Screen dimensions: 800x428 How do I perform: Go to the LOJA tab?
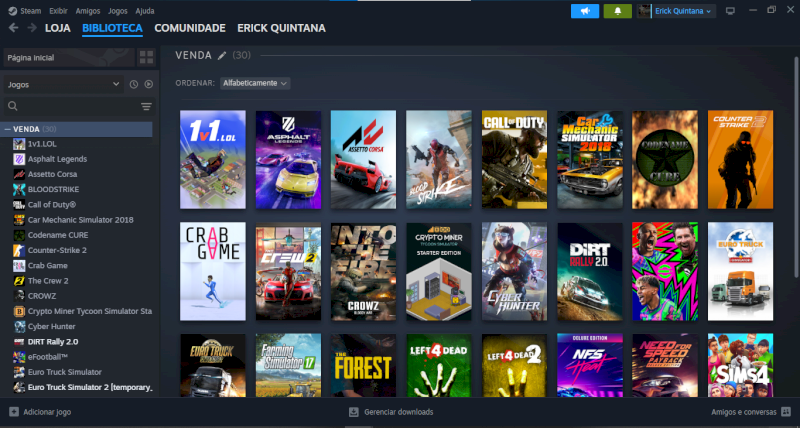[x=58, y=28]
